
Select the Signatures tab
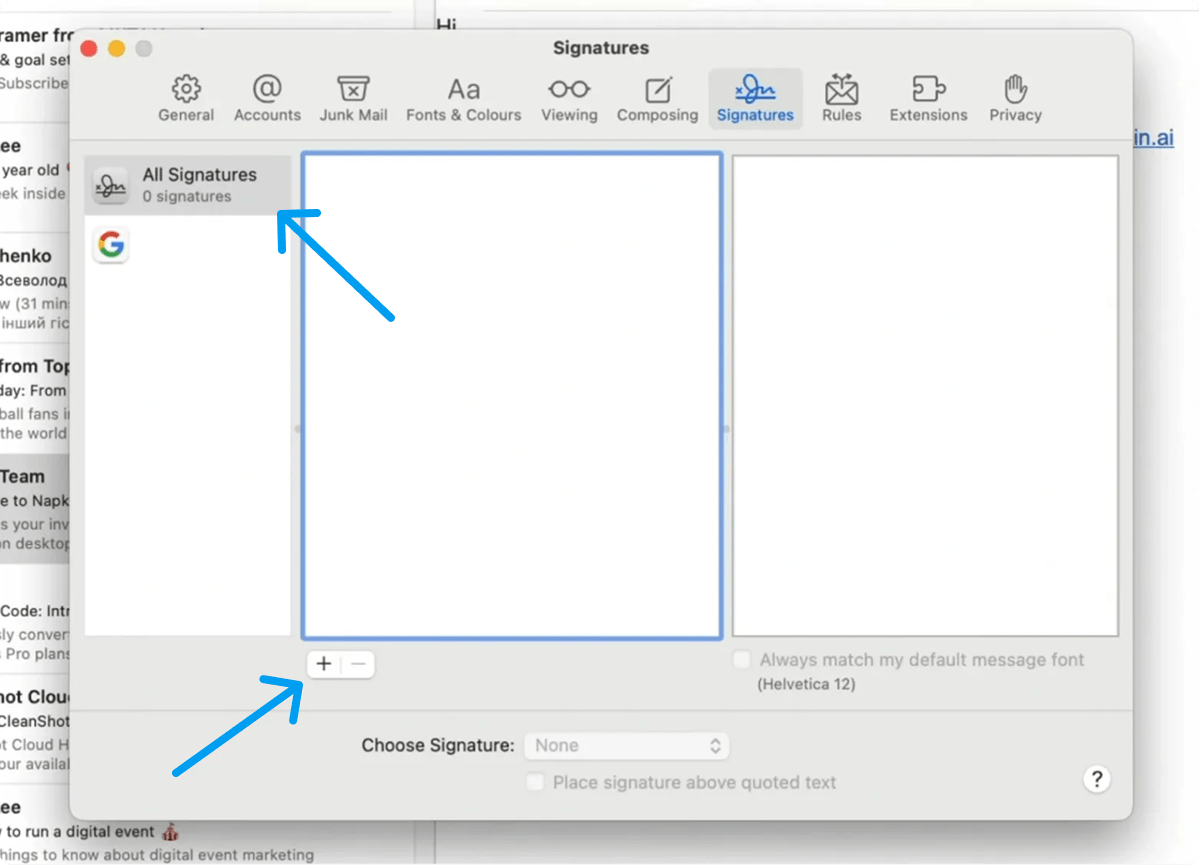755,99
